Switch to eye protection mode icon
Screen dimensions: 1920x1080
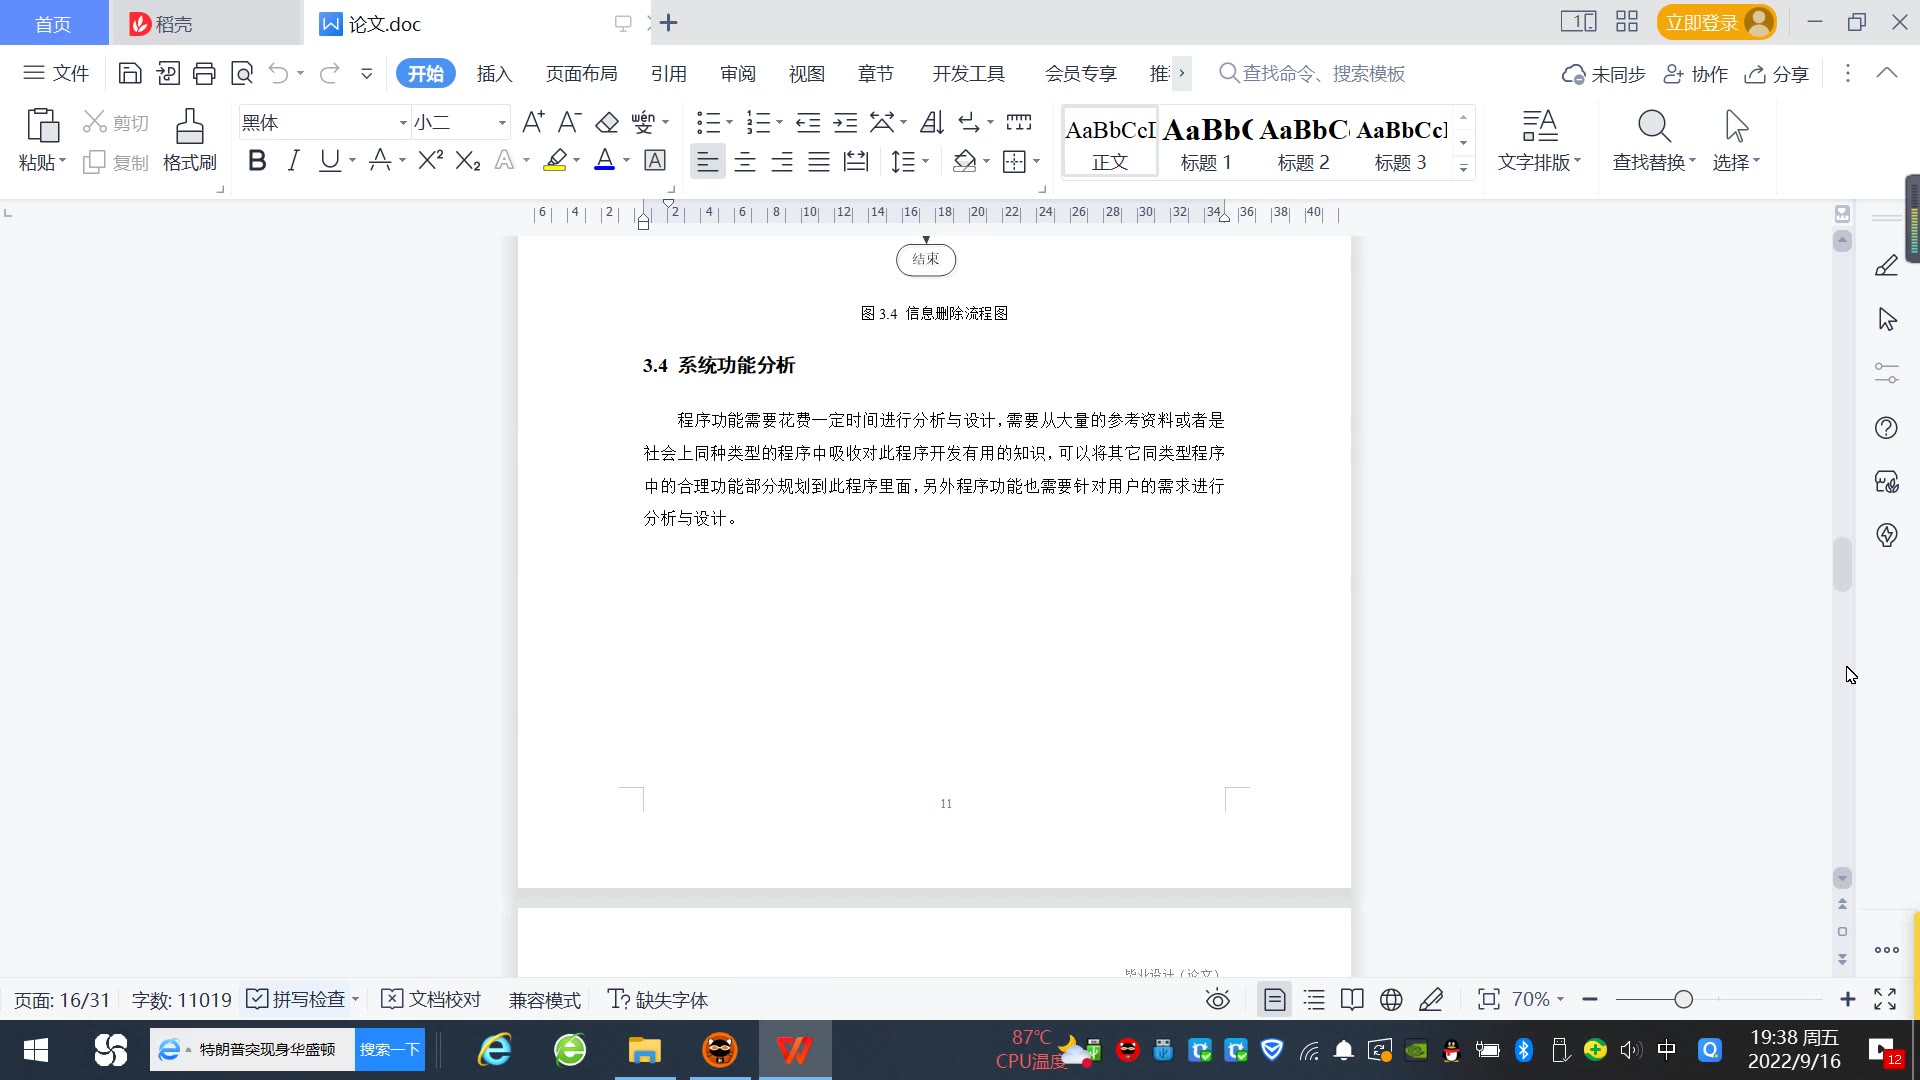point(1217,999)
